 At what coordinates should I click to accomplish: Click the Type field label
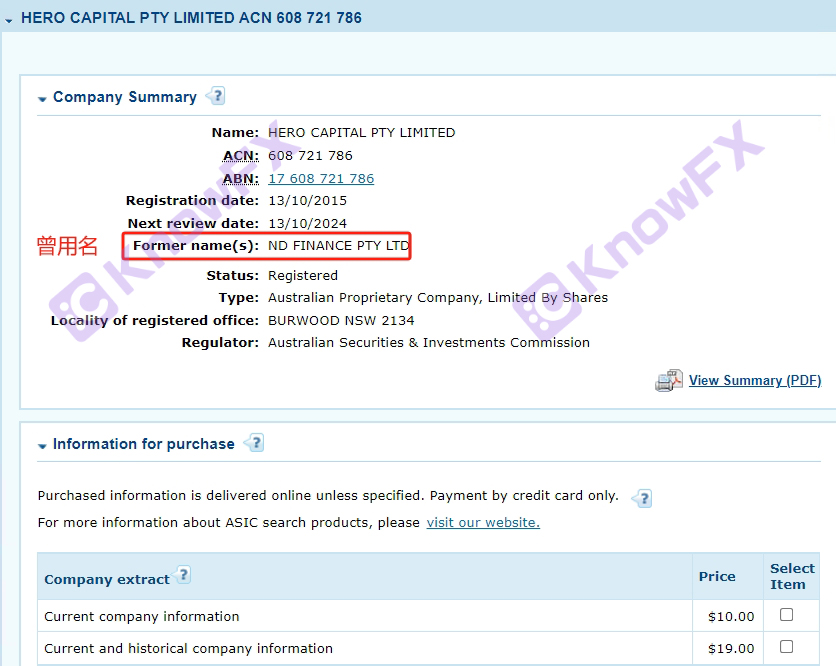click(x=238, y=298)
